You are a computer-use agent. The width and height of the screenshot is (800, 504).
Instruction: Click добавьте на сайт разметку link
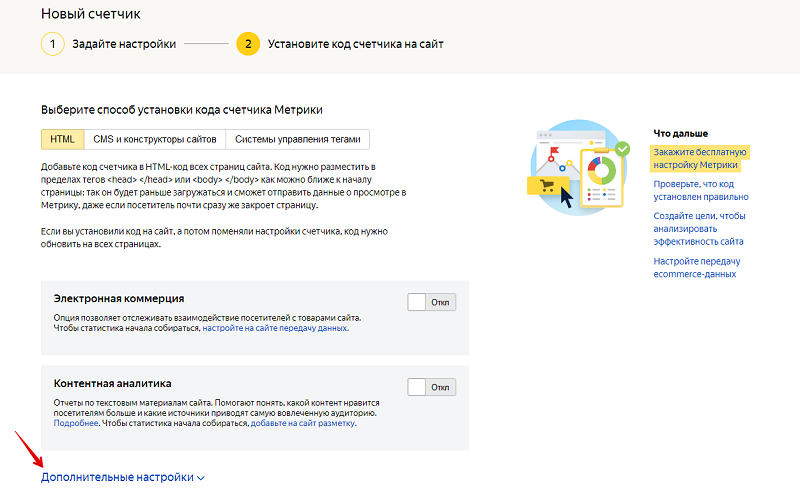pyautogui.click(x=303, y=423)
